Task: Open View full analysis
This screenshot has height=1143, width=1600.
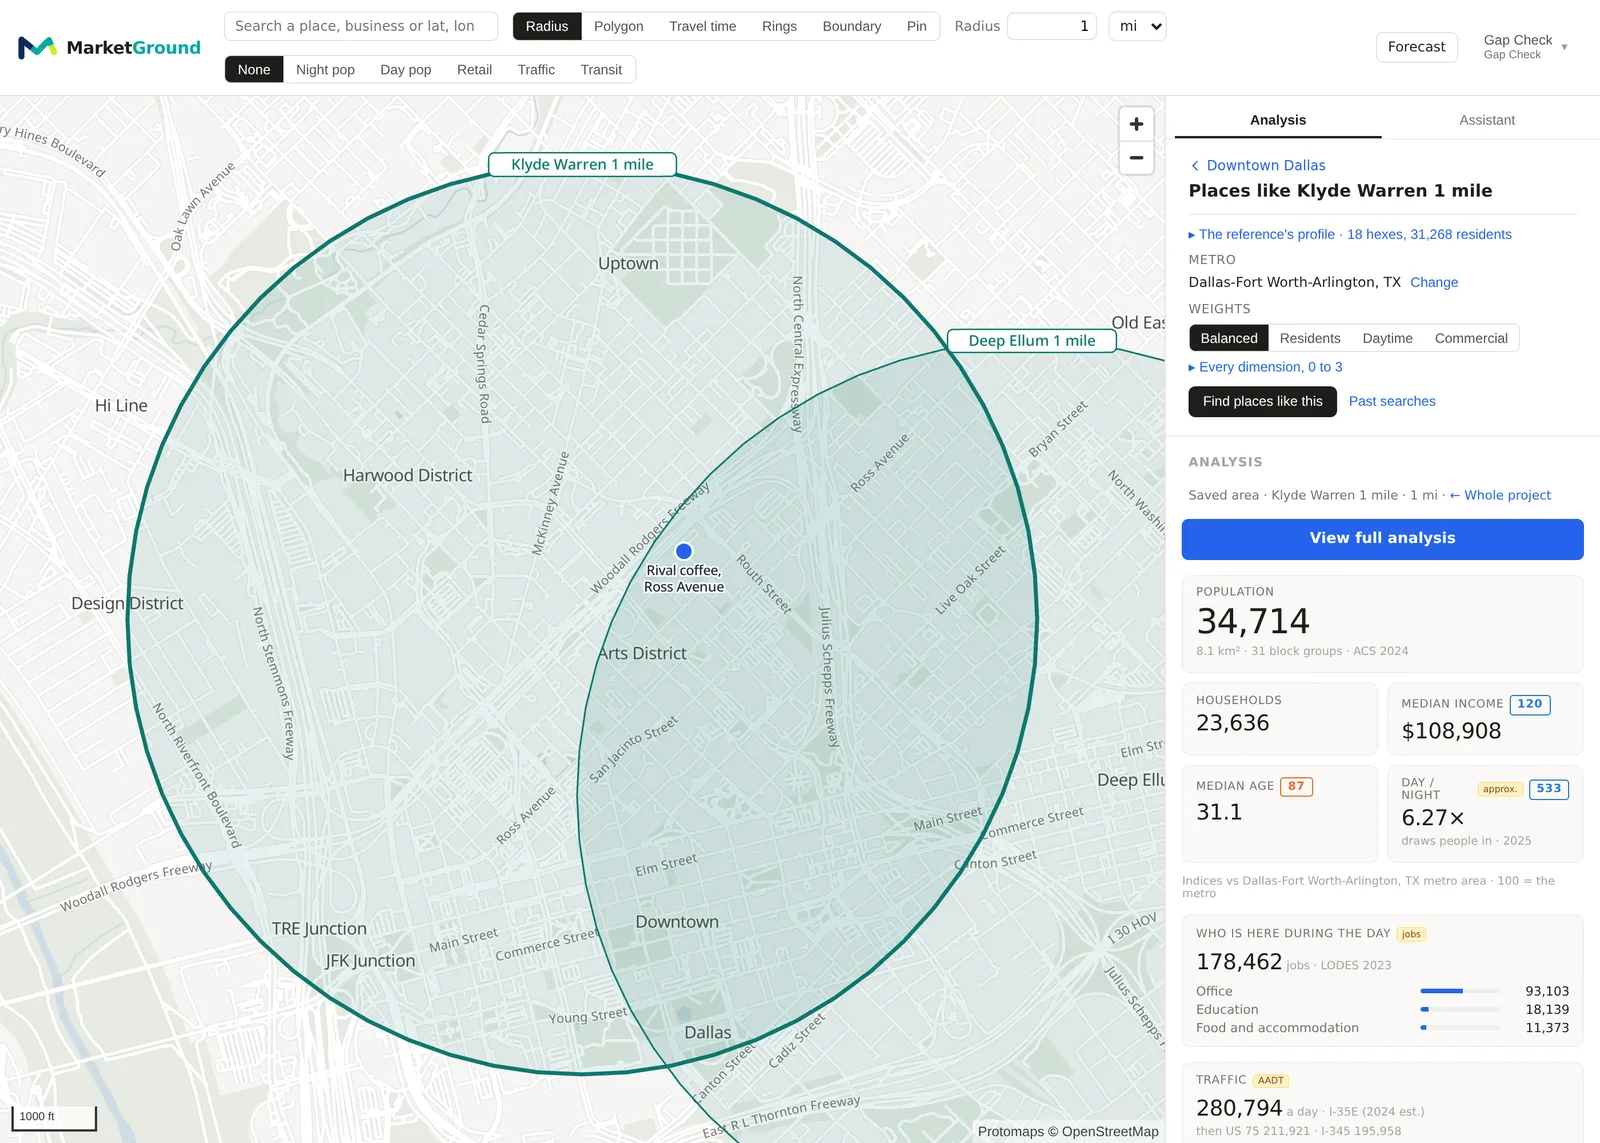Action: 1383,539
